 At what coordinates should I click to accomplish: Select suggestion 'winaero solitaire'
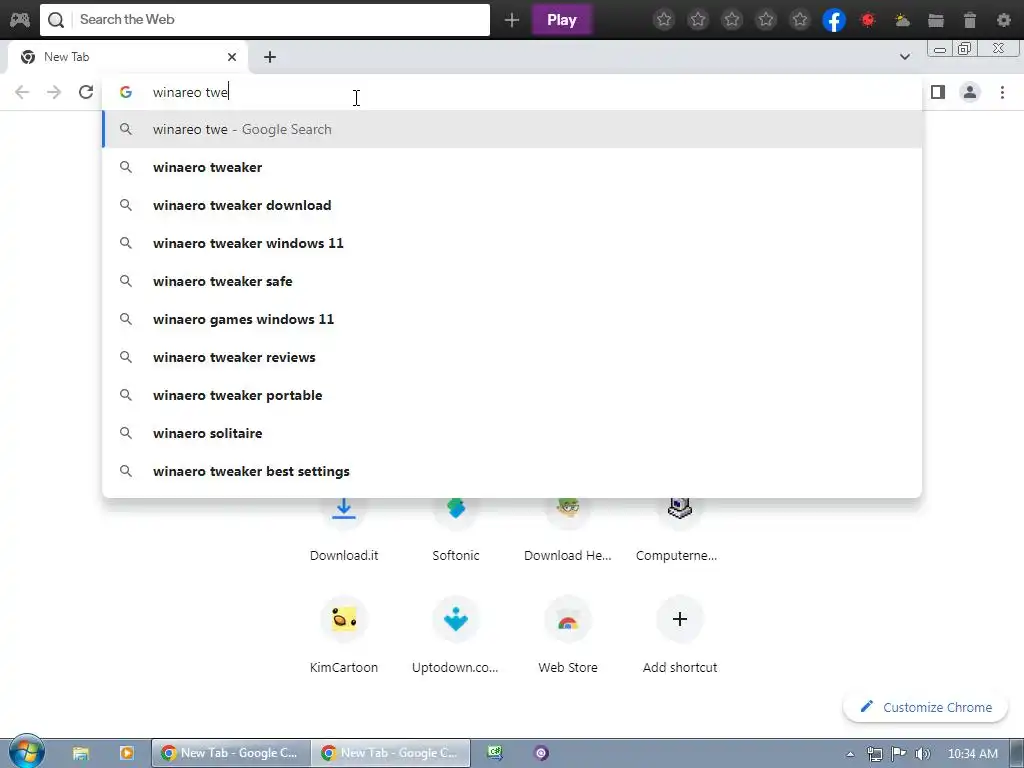[x=512, y=433]
